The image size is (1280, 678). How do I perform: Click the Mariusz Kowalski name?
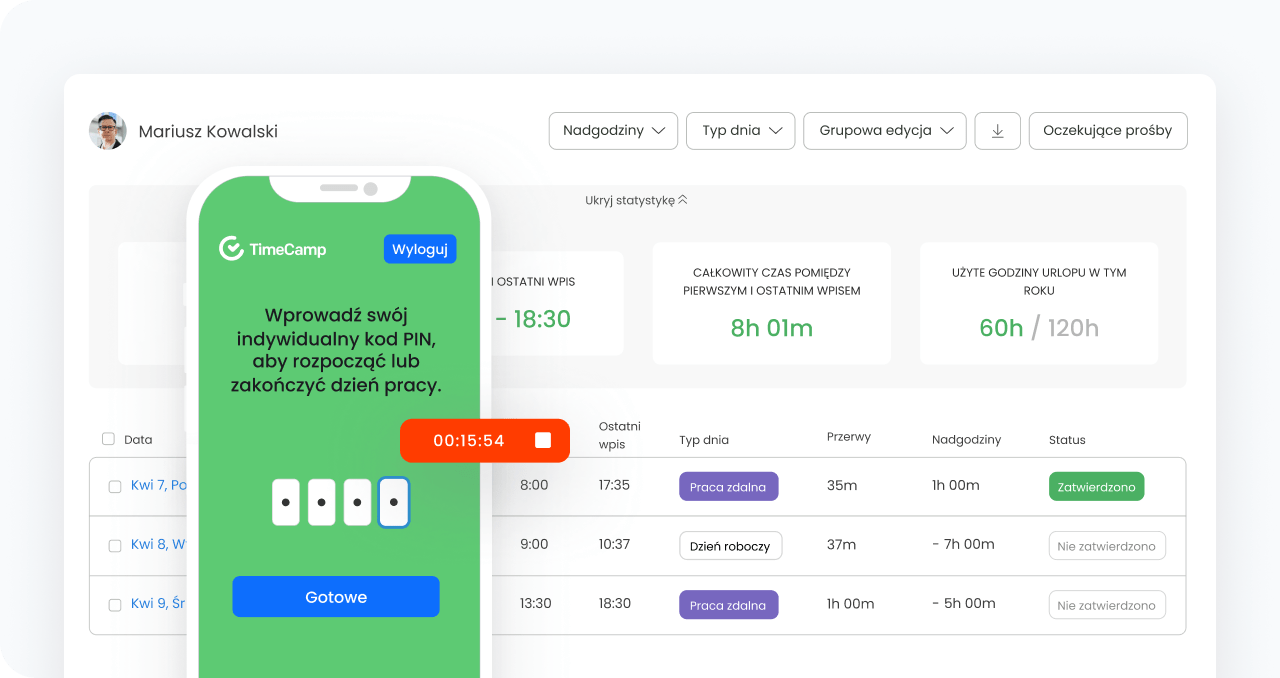coord(208,132)
